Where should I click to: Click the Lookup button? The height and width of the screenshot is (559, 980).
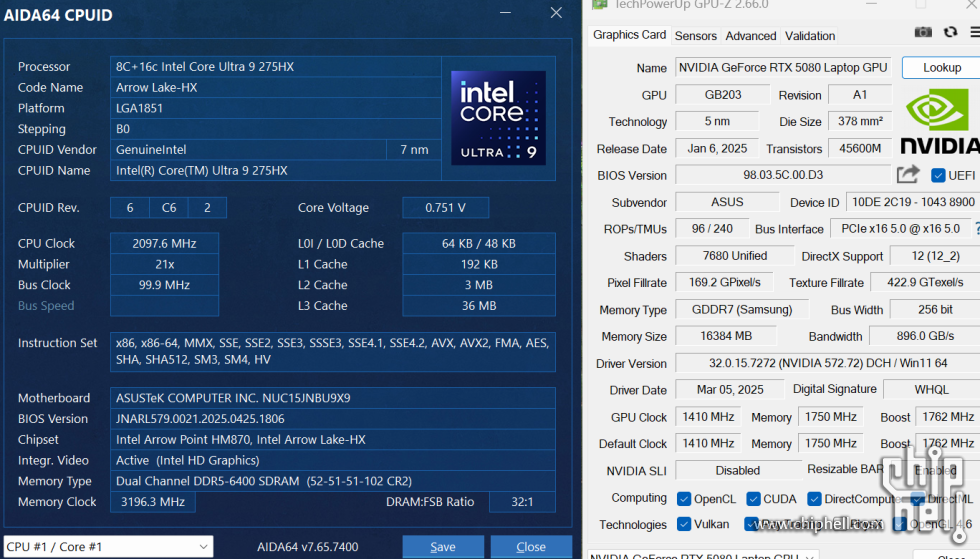942,68
